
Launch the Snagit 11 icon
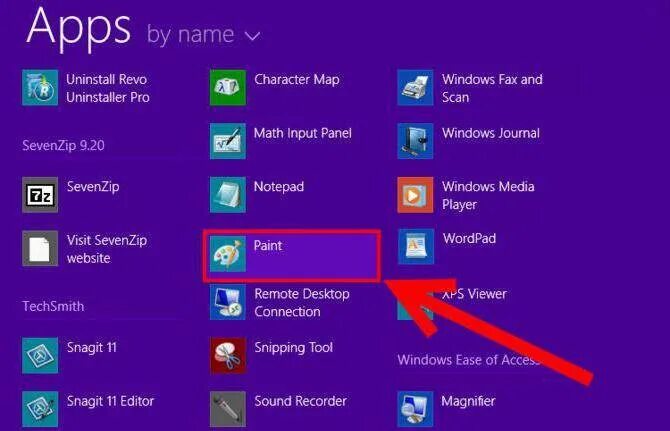(x=40, y=355)
